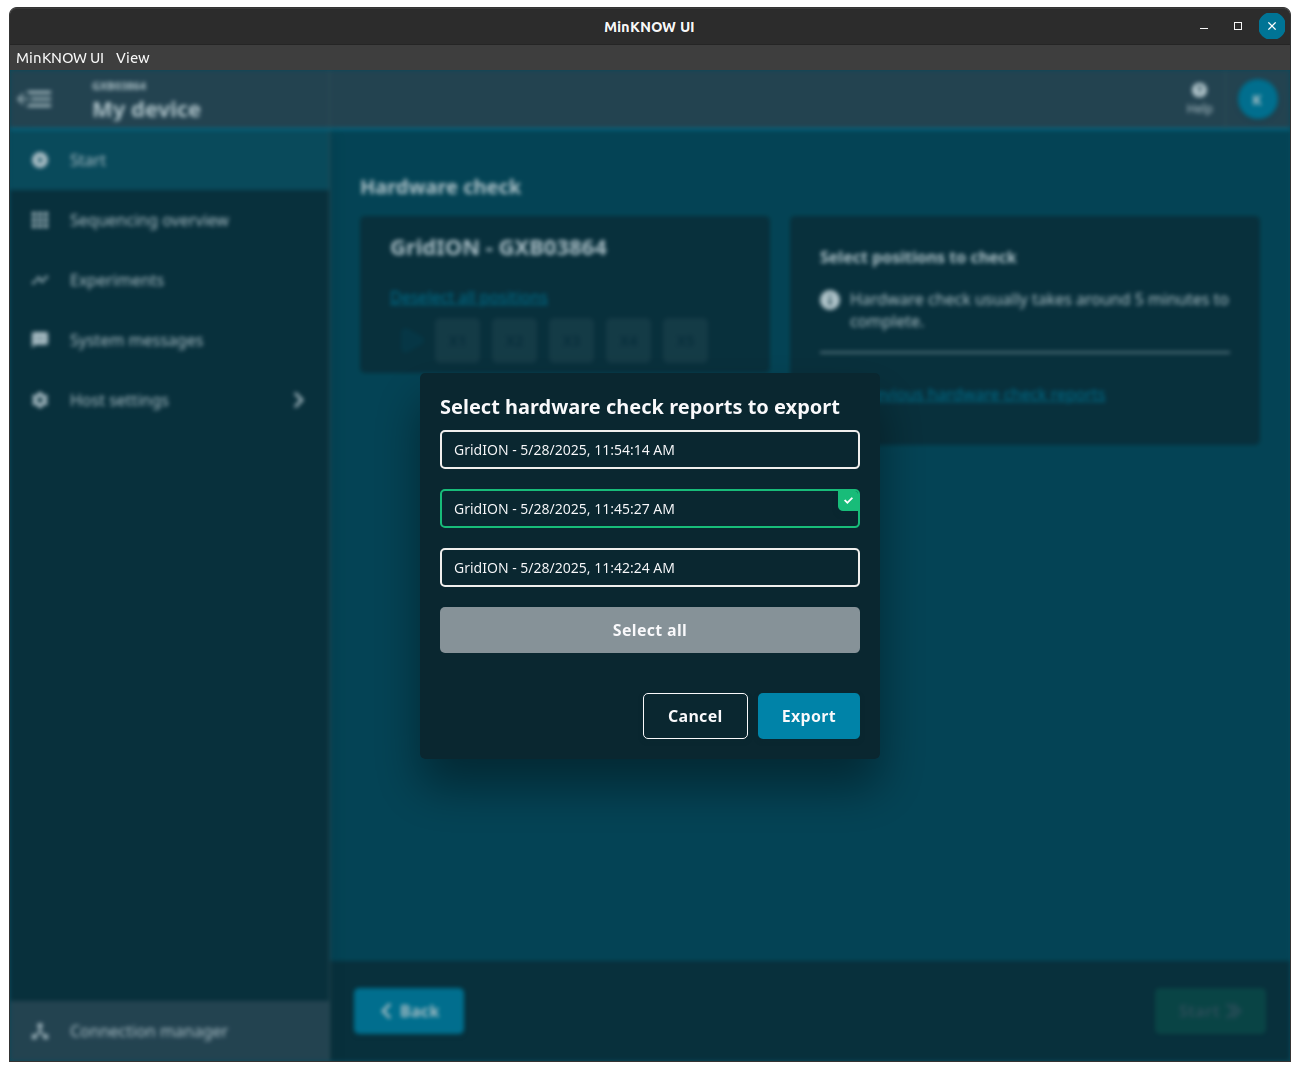Screen dimensions: 1300x1071
Task: Open the MinKNOW UI menu
Action: click(x=60, y=58)
